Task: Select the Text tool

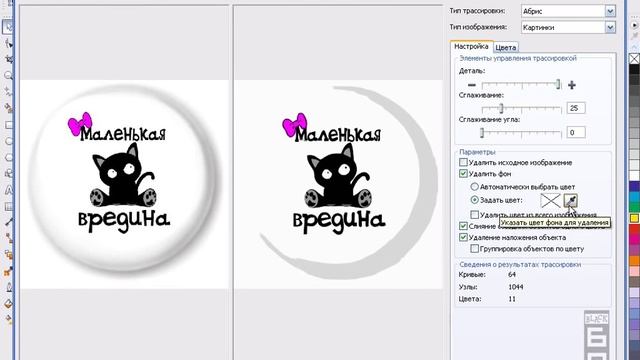Action: coord(8,190)
